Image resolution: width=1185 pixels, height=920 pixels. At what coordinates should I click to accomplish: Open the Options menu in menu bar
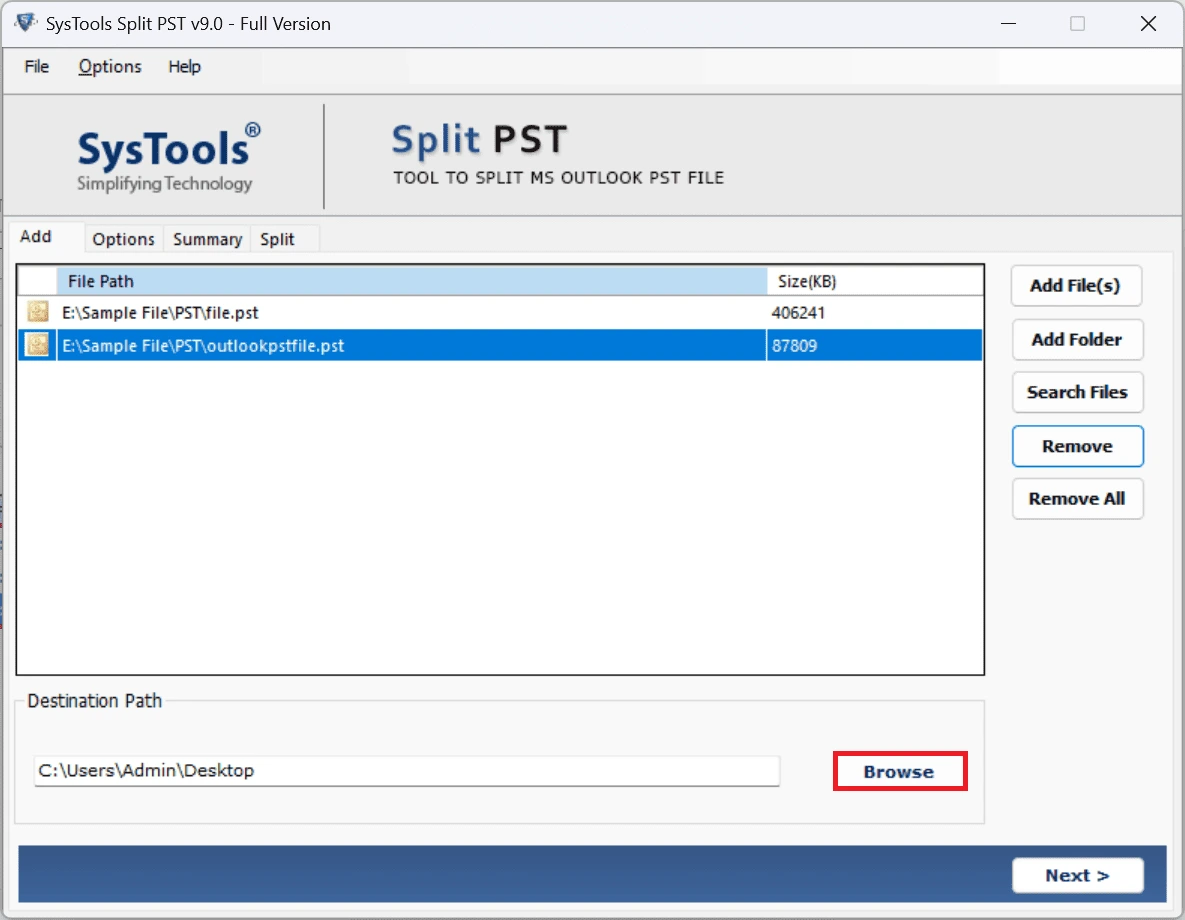coord(110,67)
